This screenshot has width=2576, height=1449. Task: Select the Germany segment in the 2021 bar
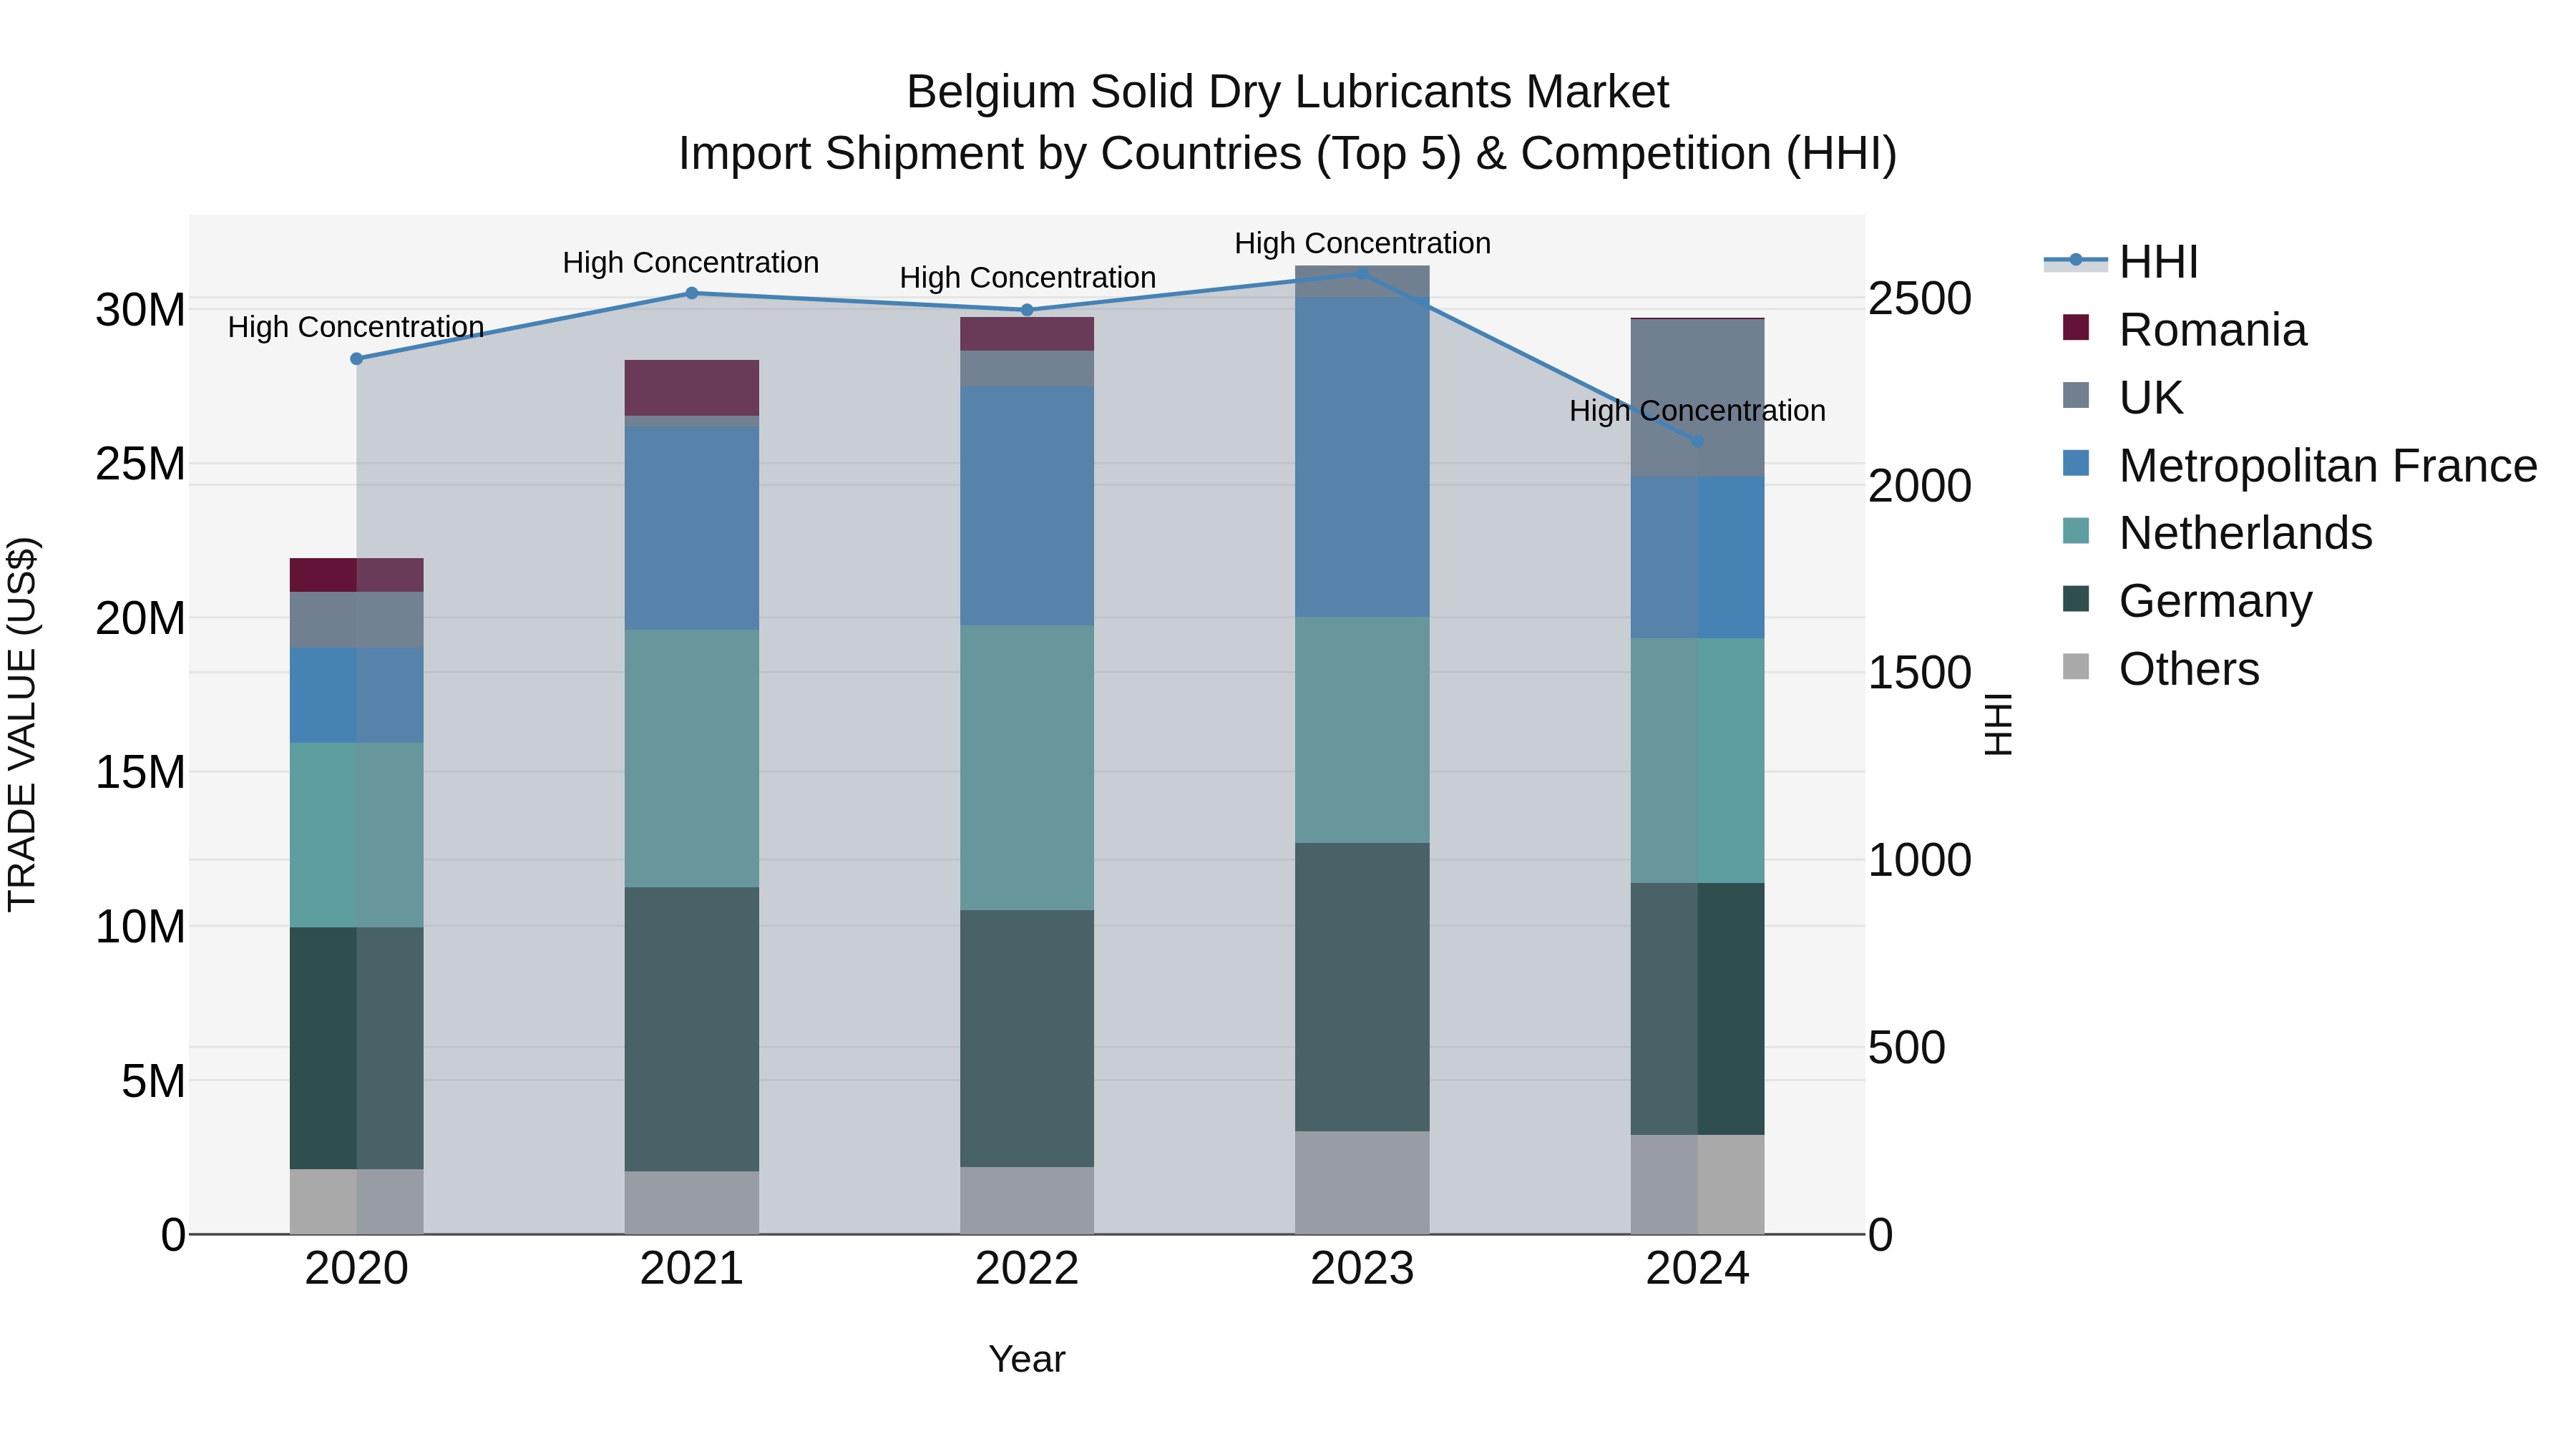click(x=692, y=1029)
